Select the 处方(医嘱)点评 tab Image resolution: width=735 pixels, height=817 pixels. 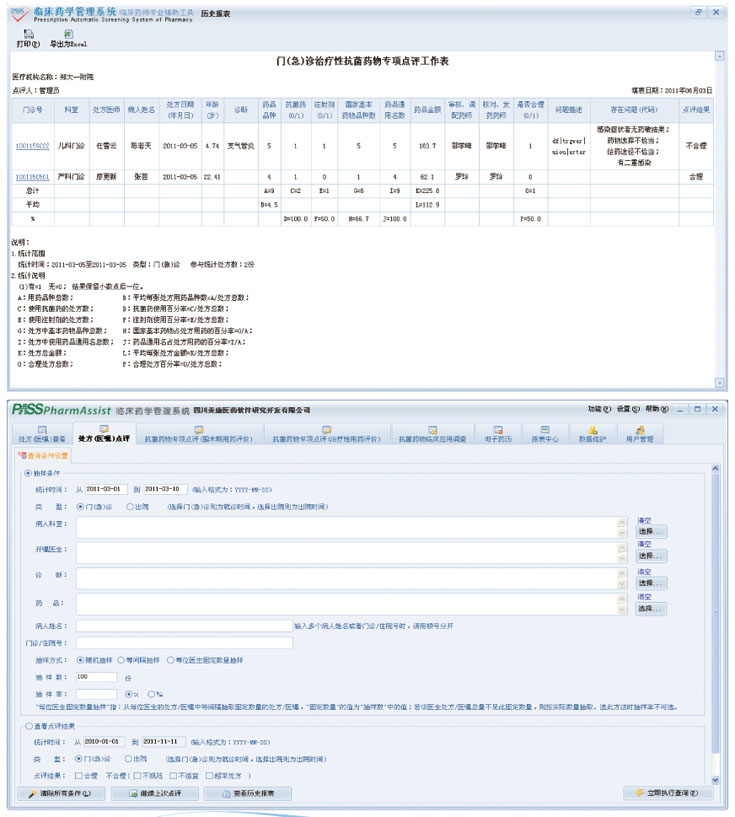[x=104, y=435]
